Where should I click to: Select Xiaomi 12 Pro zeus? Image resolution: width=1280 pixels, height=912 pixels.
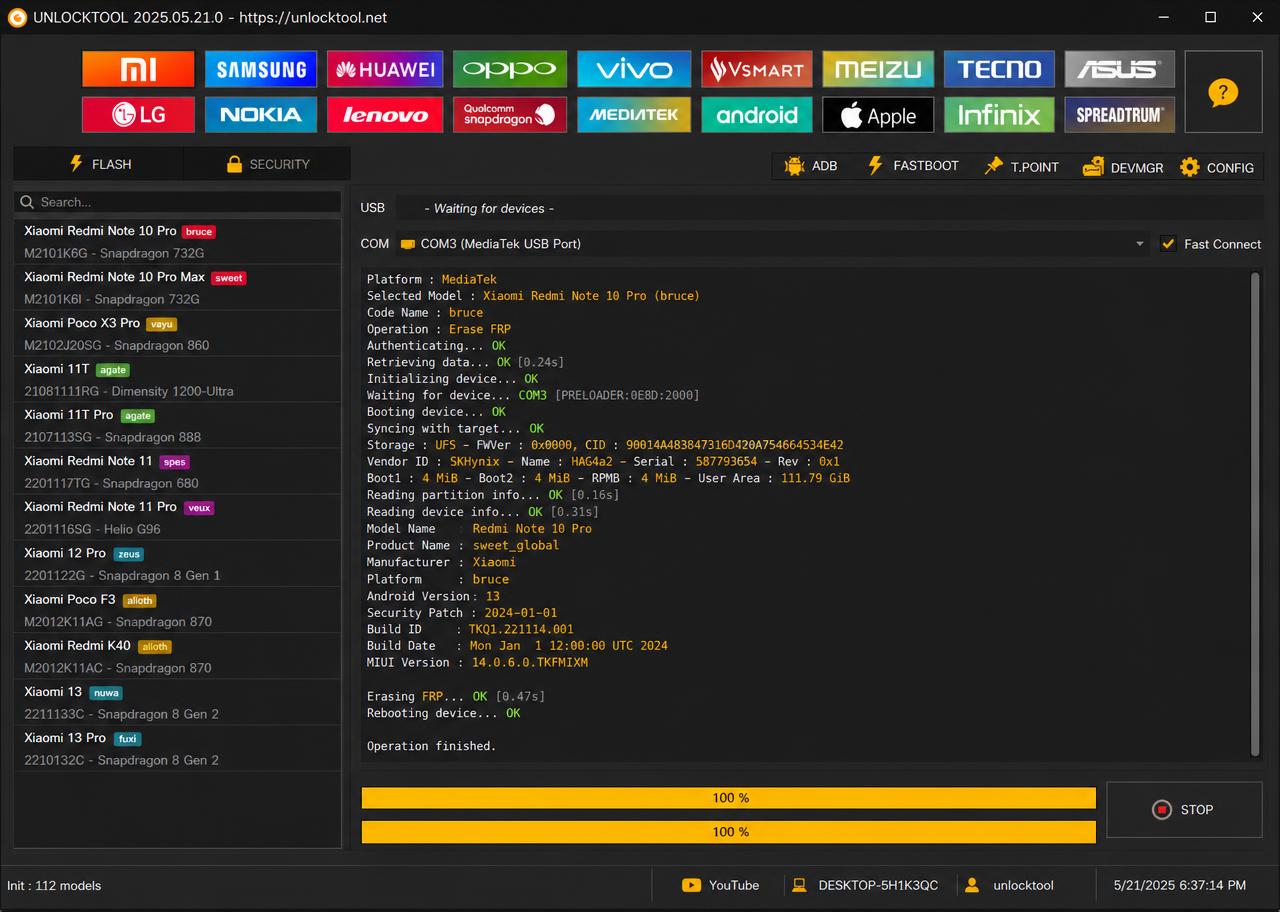point(178,564)
